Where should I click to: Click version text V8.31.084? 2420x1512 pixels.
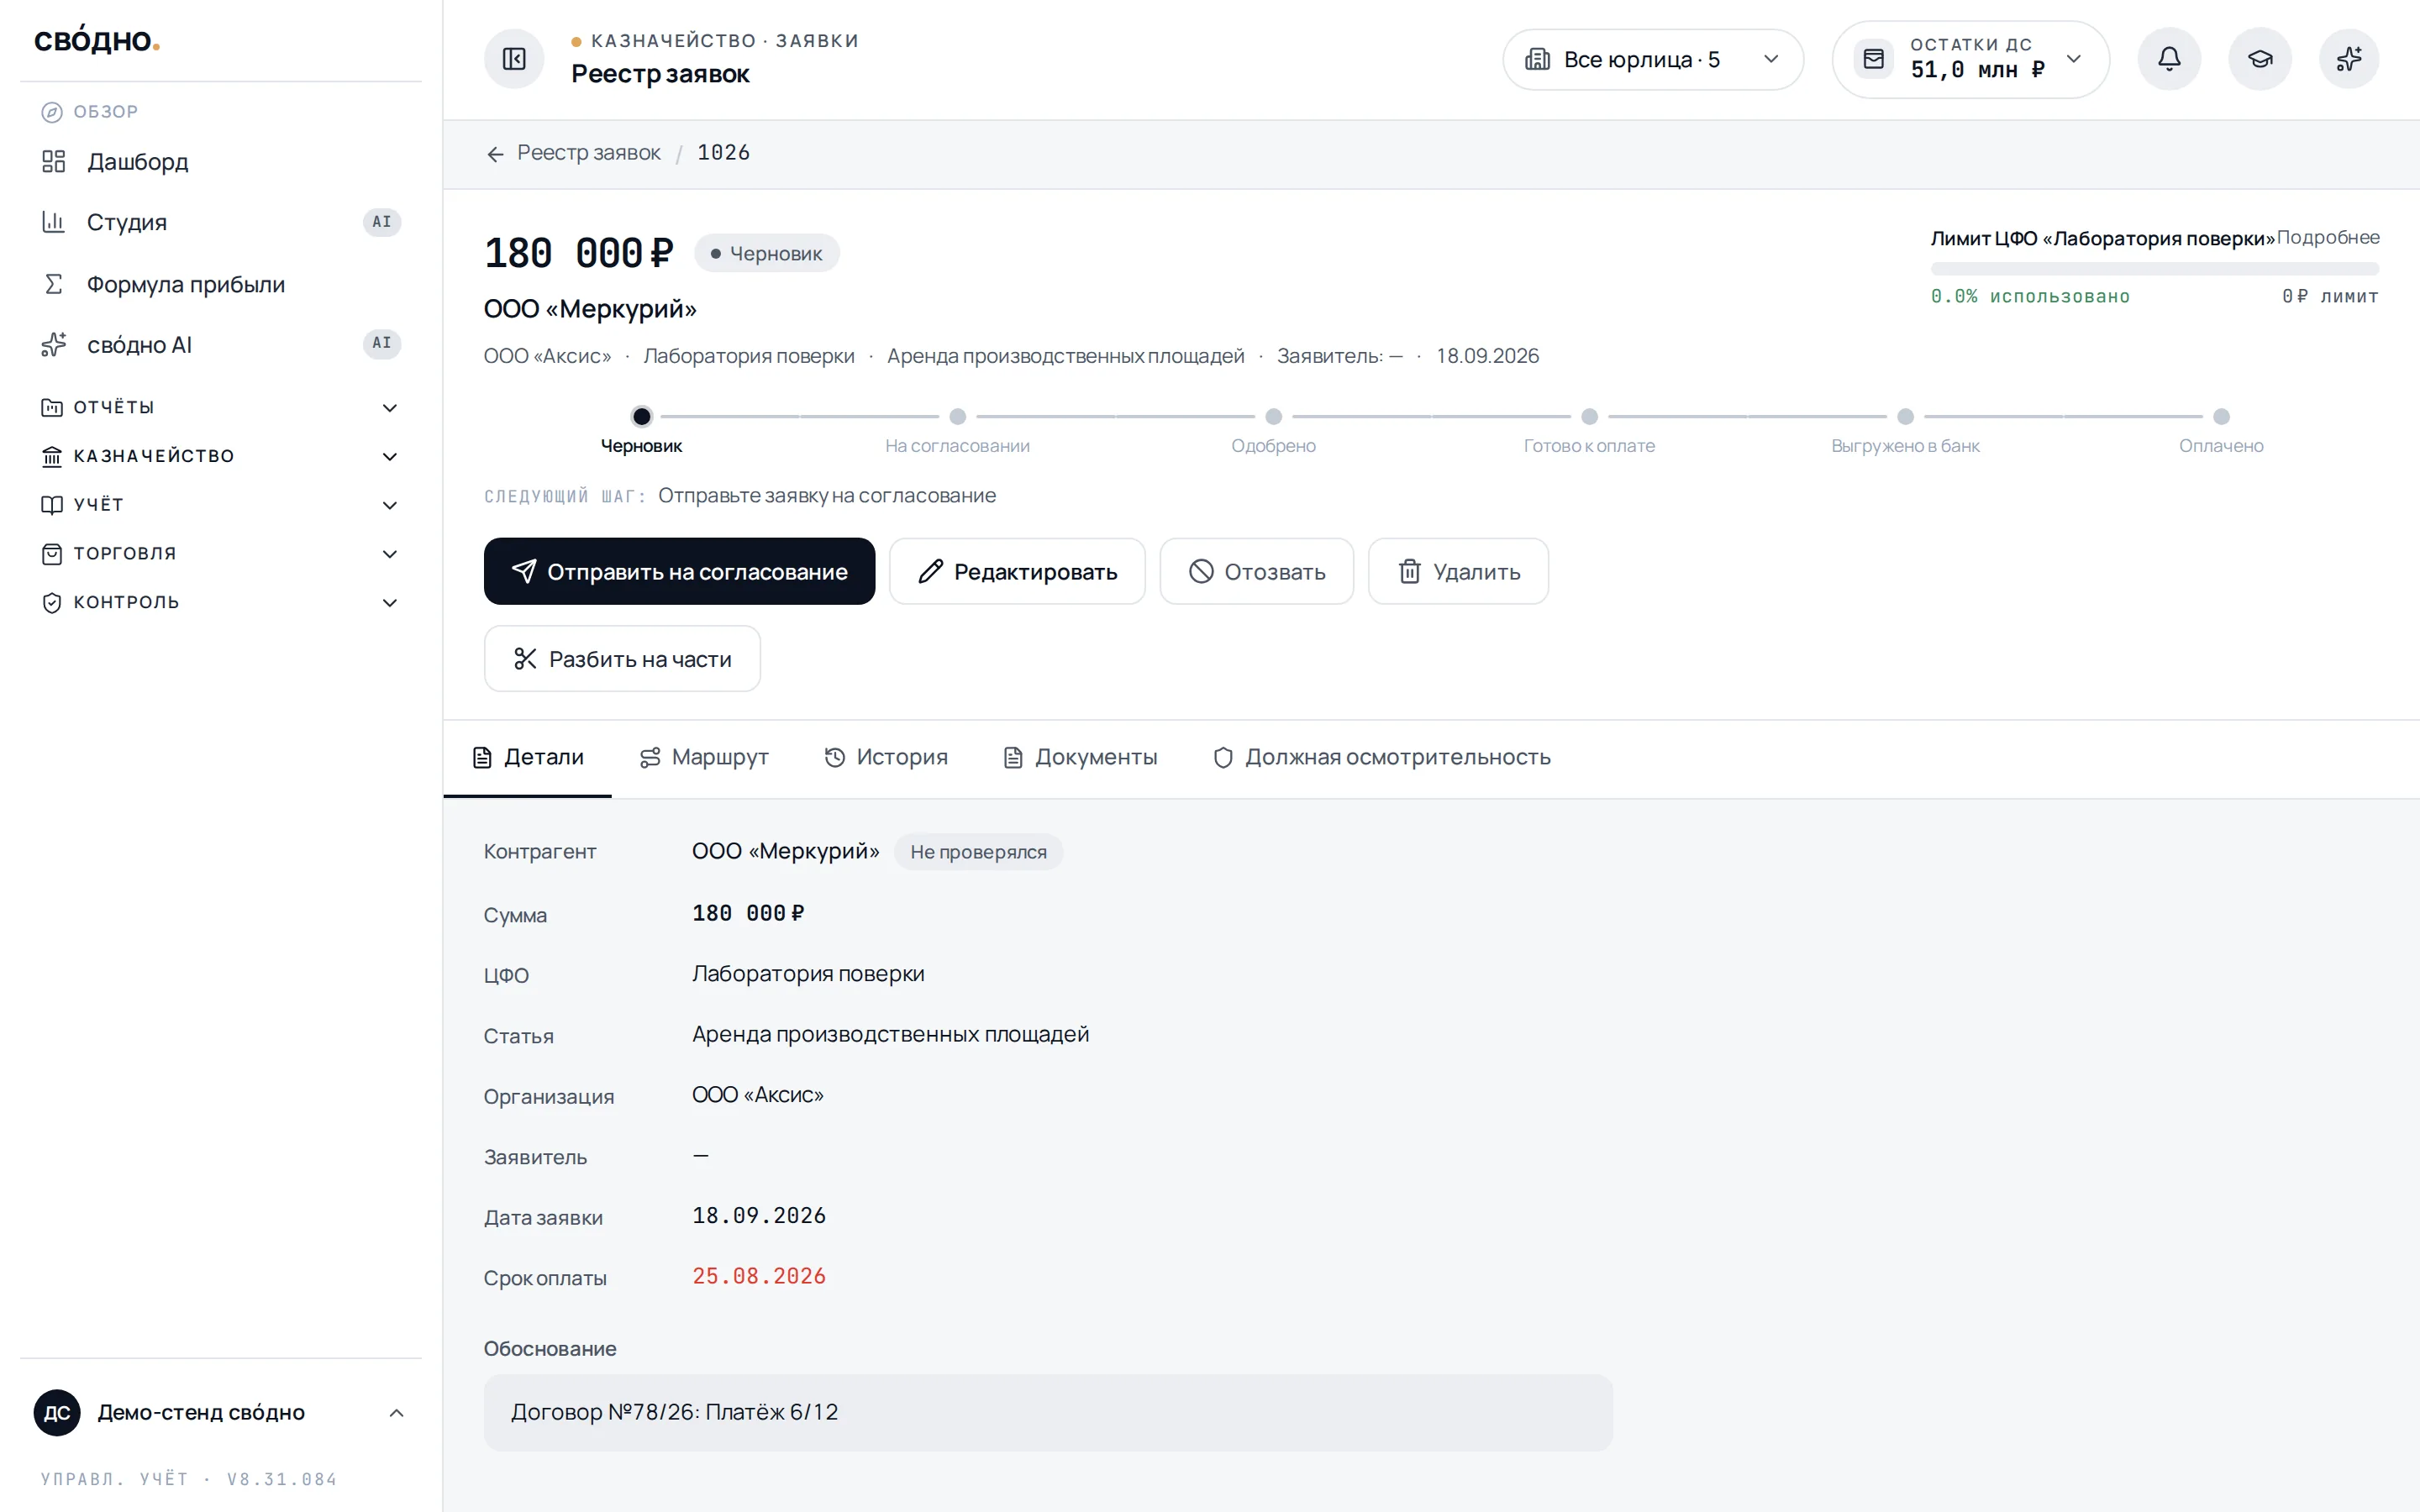[x=282, y=1479]
